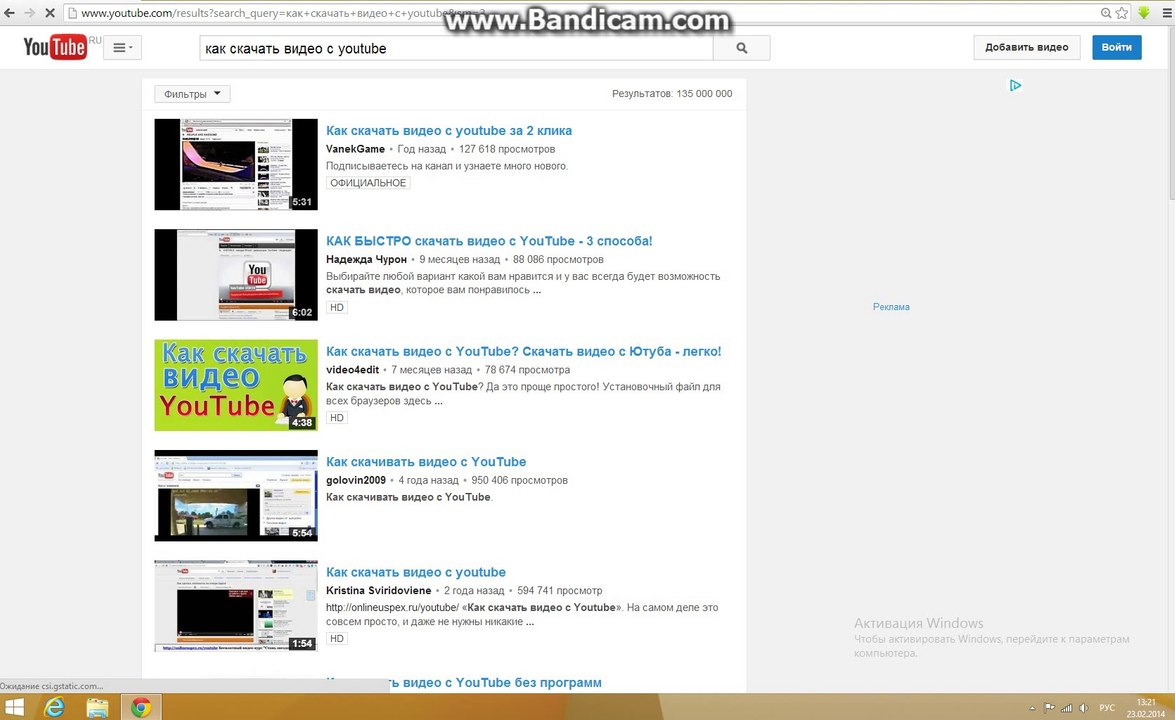This screenshot has height=720, width=1175.
Task: Click the YouTube logo
Action: 55,47
